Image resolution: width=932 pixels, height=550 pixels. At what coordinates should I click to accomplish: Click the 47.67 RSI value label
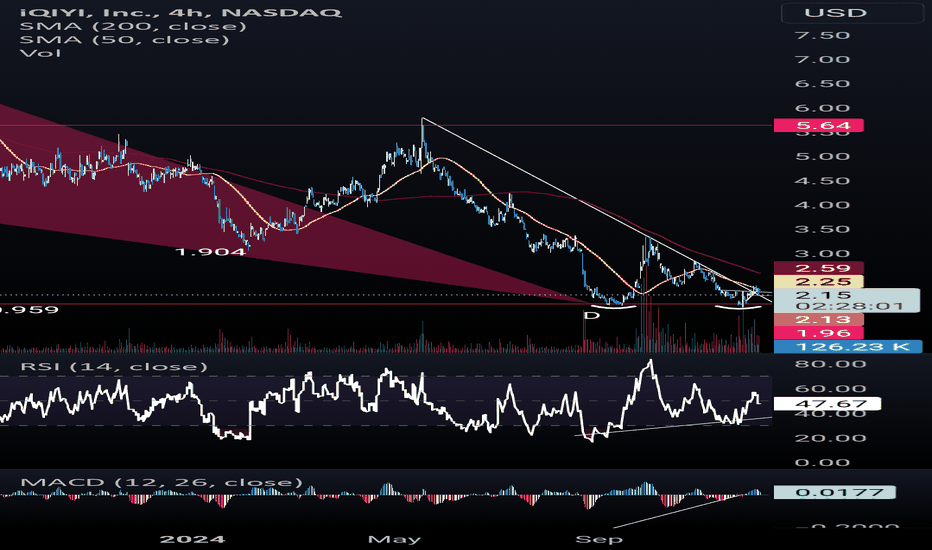tap(827, 404)
